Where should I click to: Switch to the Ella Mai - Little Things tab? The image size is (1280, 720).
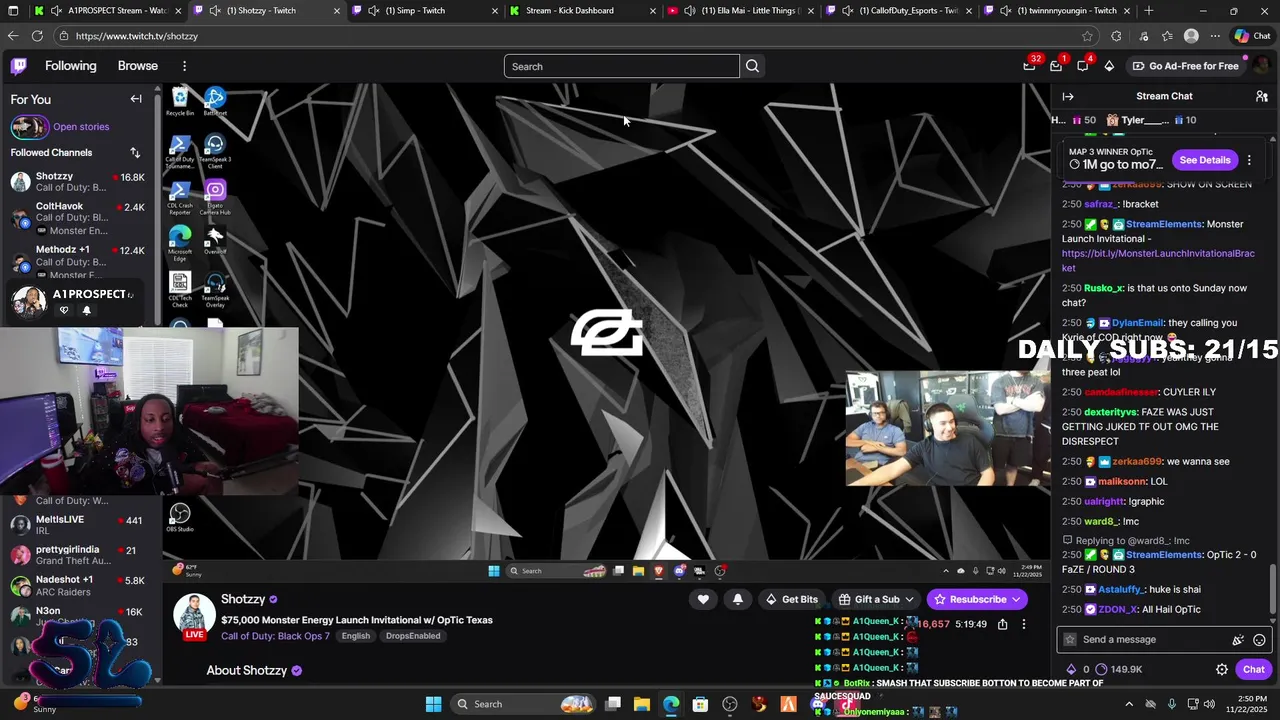click(x=741, y=10)
